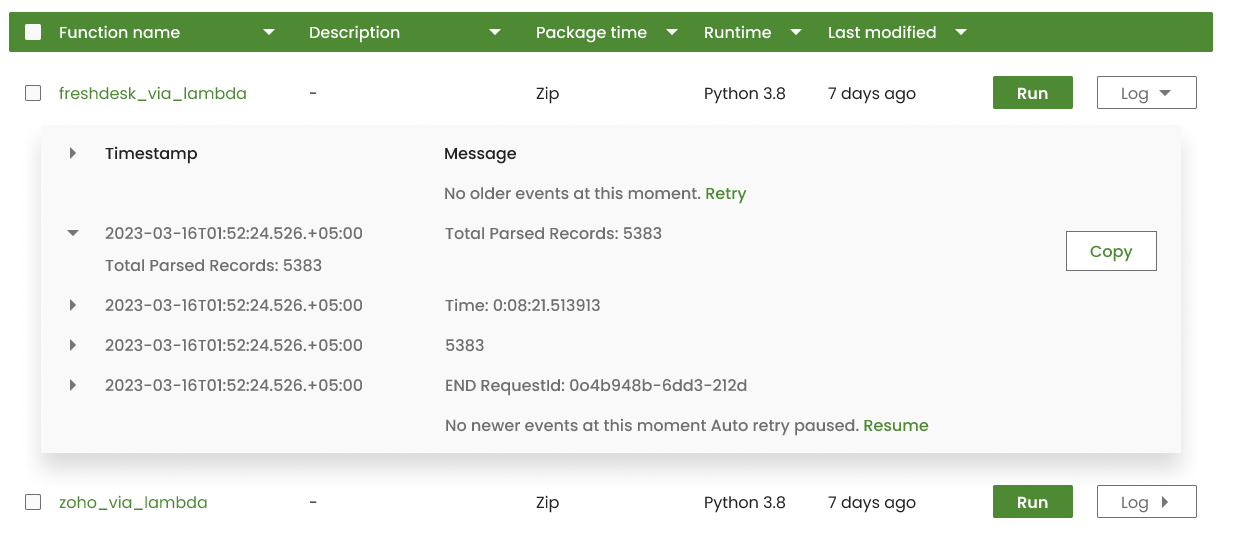Collapse the Total Parsed Records log entry
The image size is (1251, 533).
coord(73,233)
